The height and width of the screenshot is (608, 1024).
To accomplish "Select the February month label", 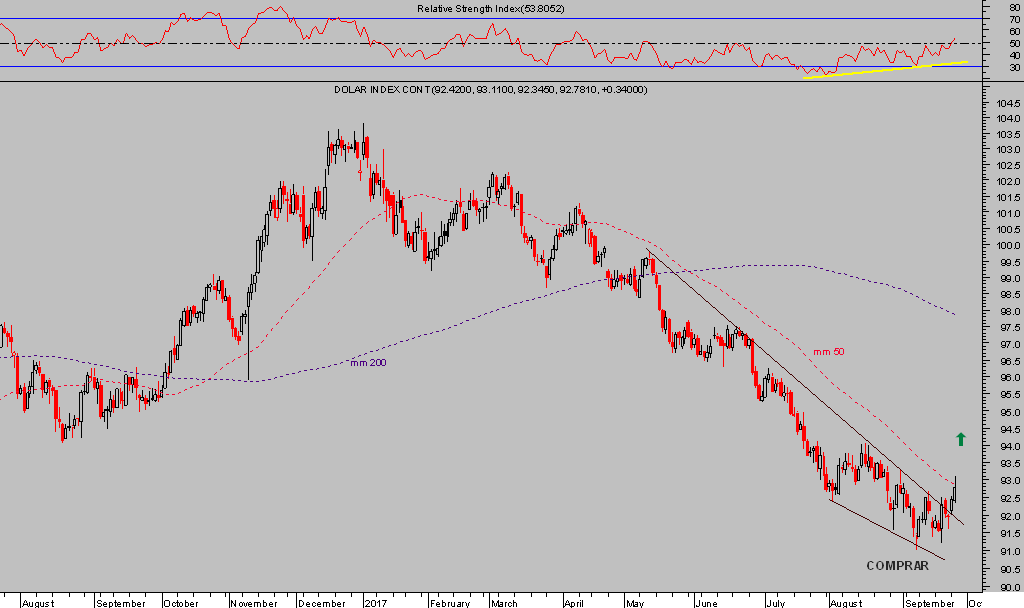I will click(448, 603).
